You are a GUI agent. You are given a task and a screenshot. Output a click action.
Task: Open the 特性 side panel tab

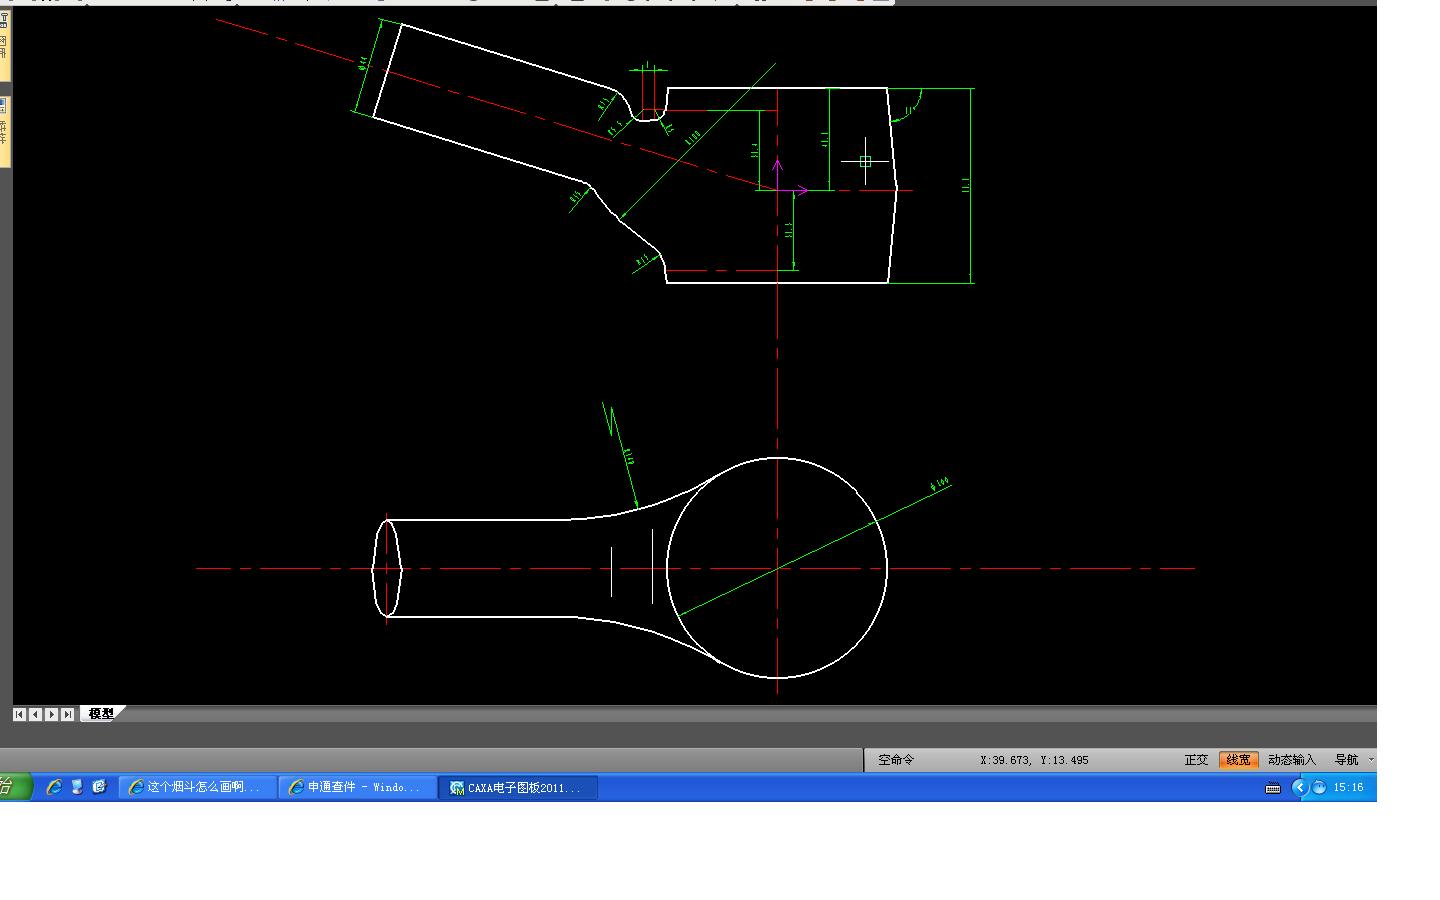4,130
